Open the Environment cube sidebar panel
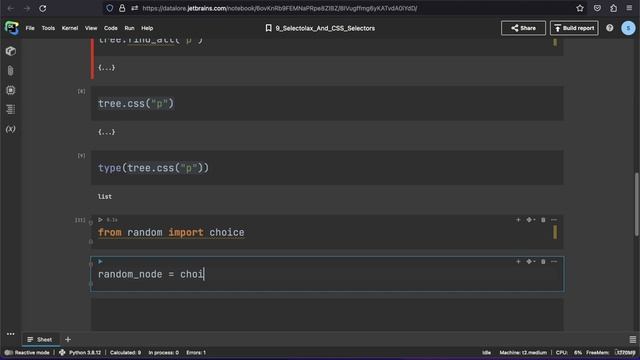Image resolution: width=640 pixels, height=360 pixels. tap(11, 51)
